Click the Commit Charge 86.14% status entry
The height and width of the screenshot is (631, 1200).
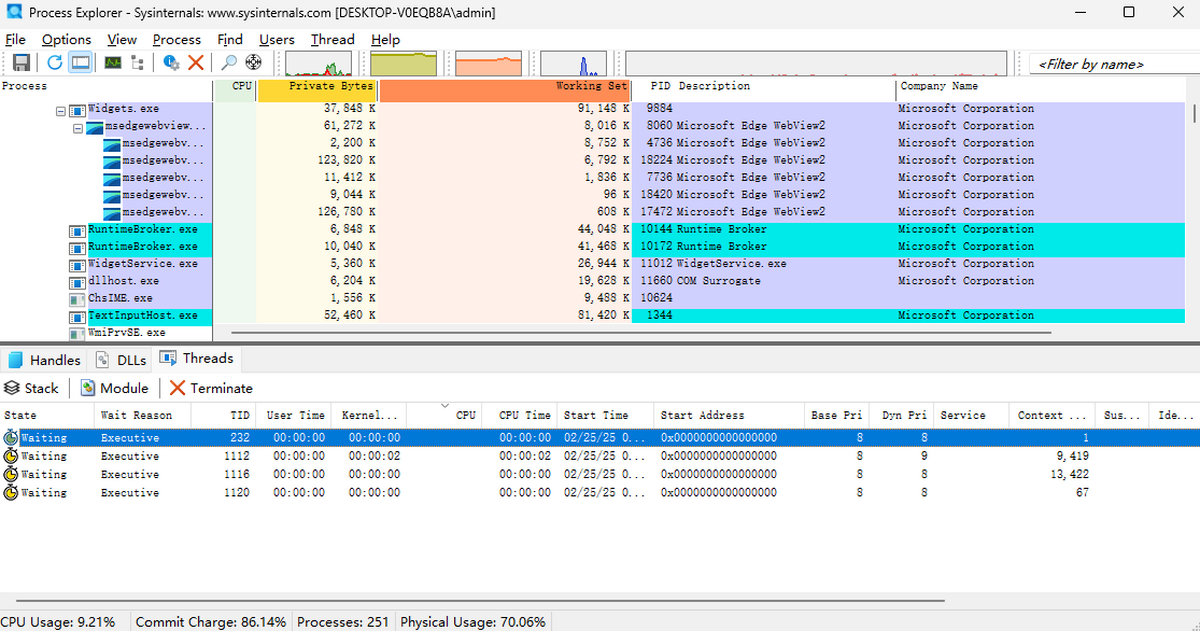click(x=211, y=622)
